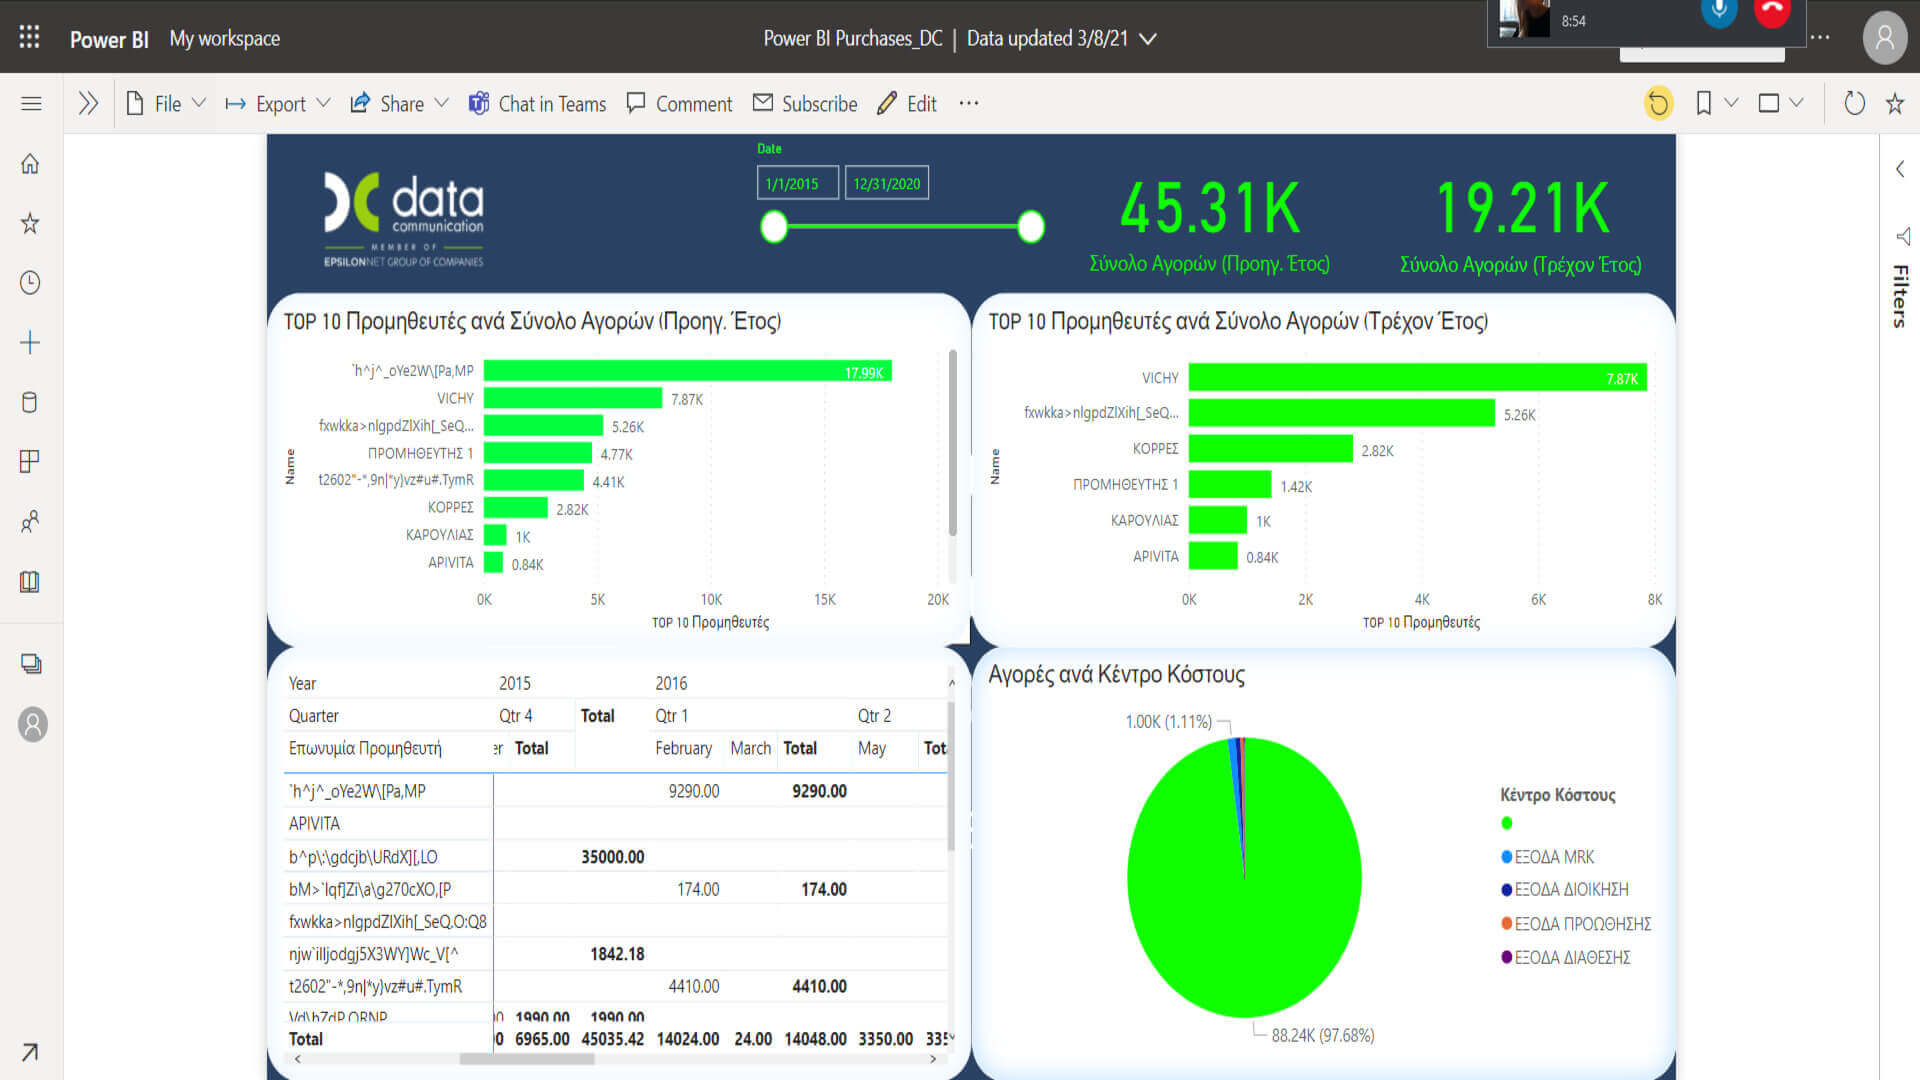
Task: Favorite this report with star icon
Action: [1895, 103]
